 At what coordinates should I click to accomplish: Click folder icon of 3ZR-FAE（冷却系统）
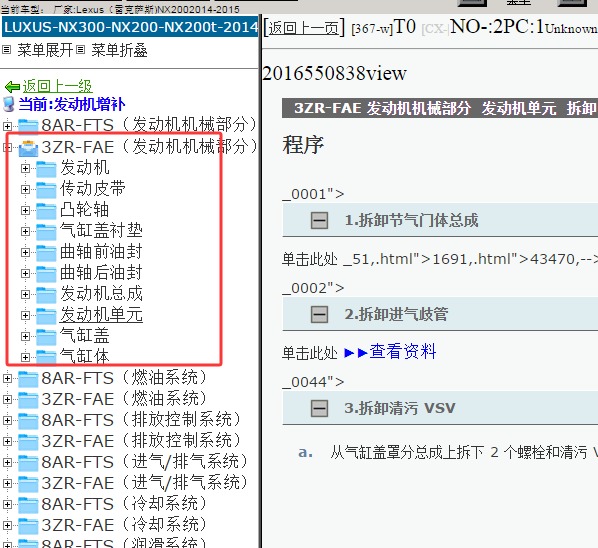click(x=28, y=526)
